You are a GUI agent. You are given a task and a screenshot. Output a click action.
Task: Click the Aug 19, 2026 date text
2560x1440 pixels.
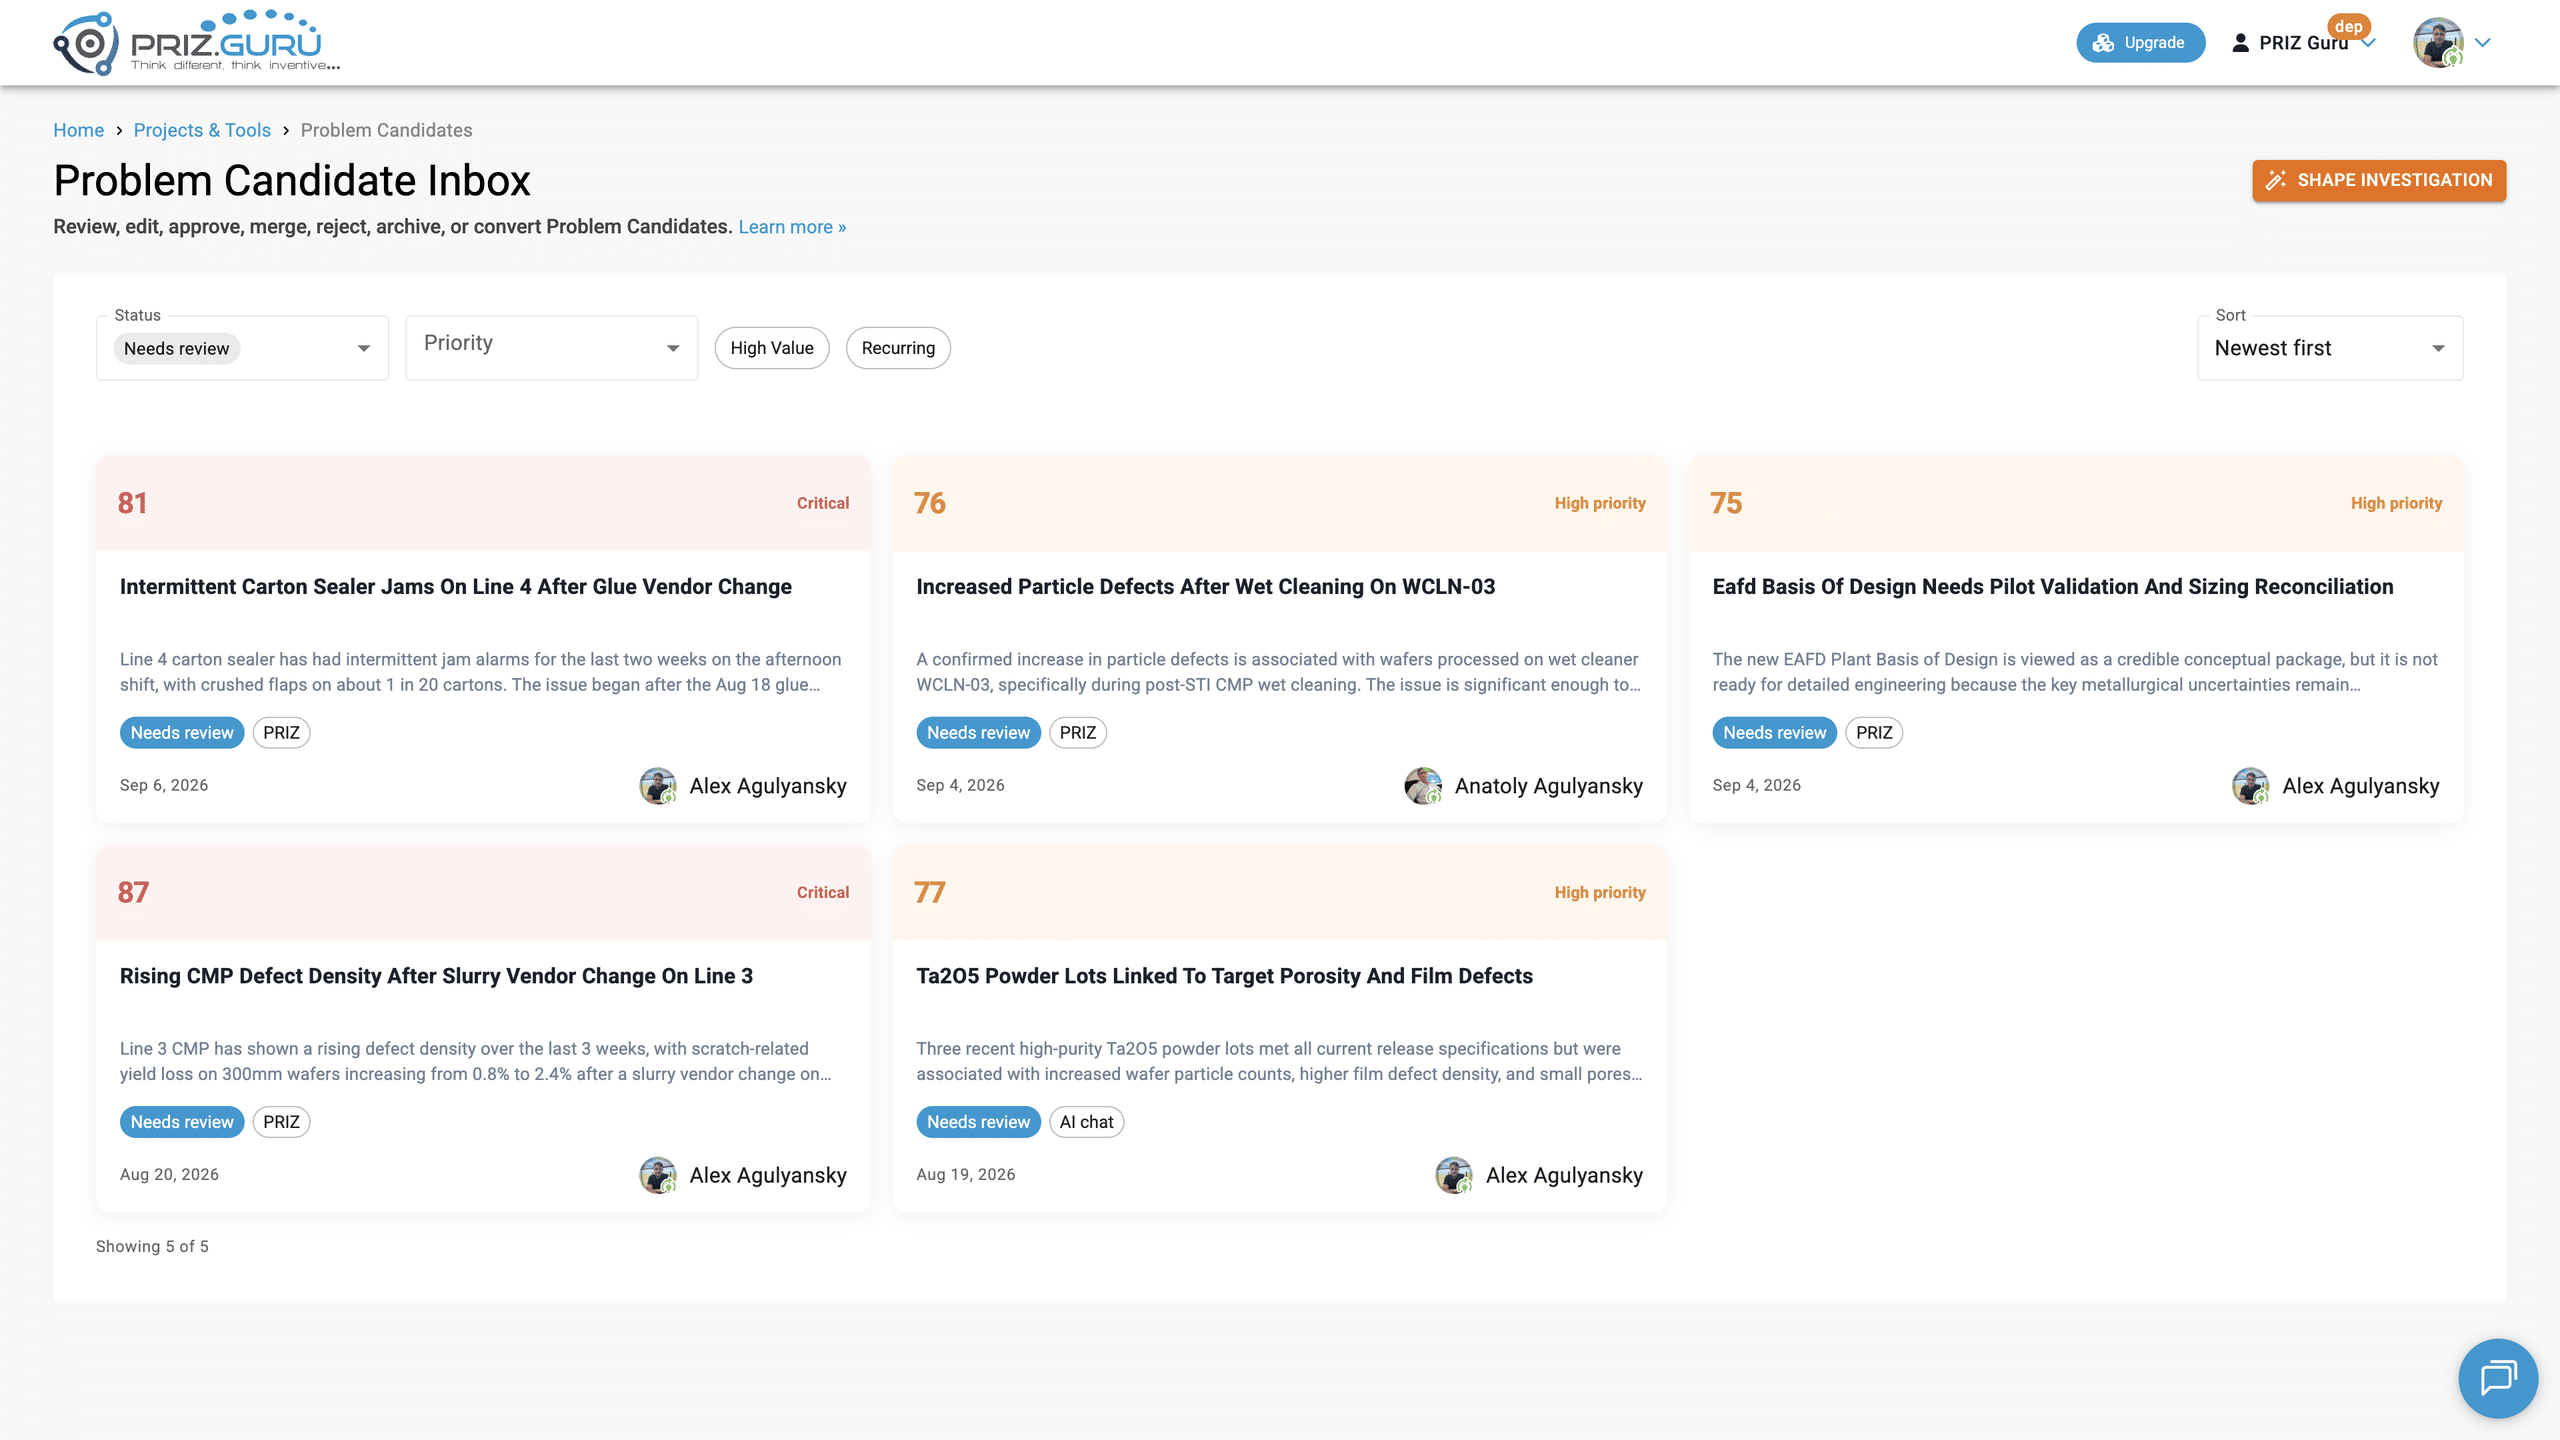click(x=966, y=1174)
